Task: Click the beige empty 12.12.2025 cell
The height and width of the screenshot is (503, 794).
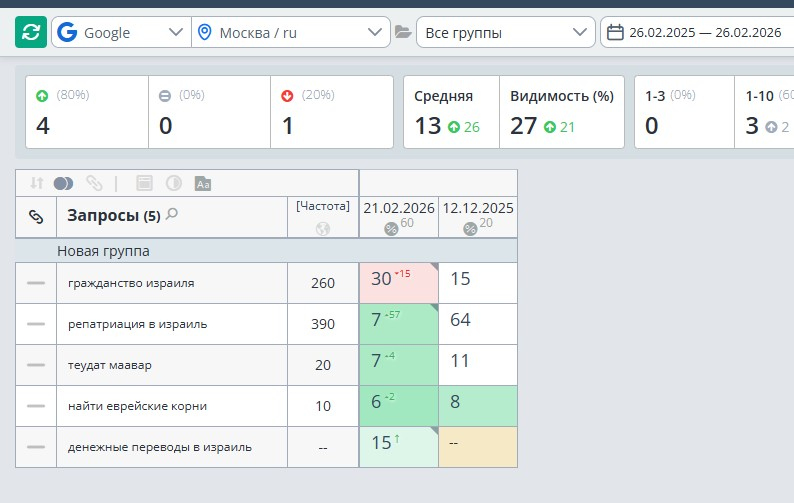Action: [x=478, y=447]
